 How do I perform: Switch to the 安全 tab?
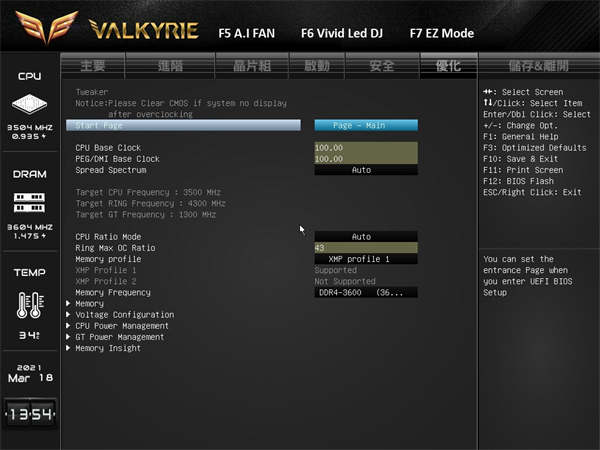(x=382, y=66)
